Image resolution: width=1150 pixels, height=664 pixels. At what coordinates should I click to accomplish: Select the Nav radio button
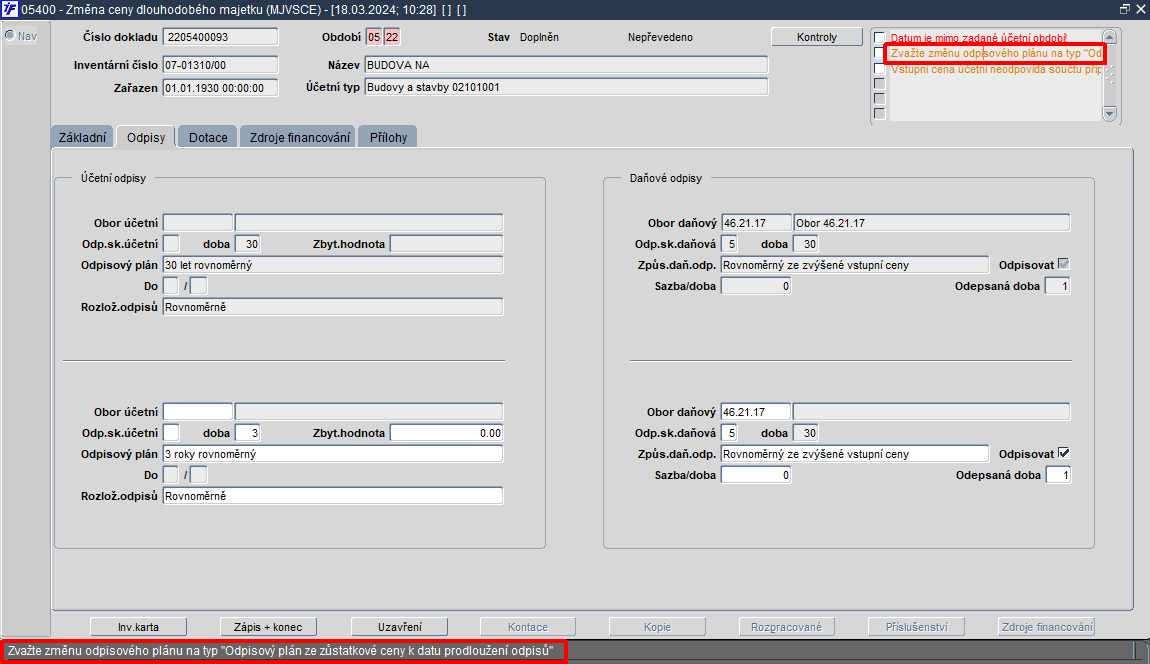pos(10,35)
